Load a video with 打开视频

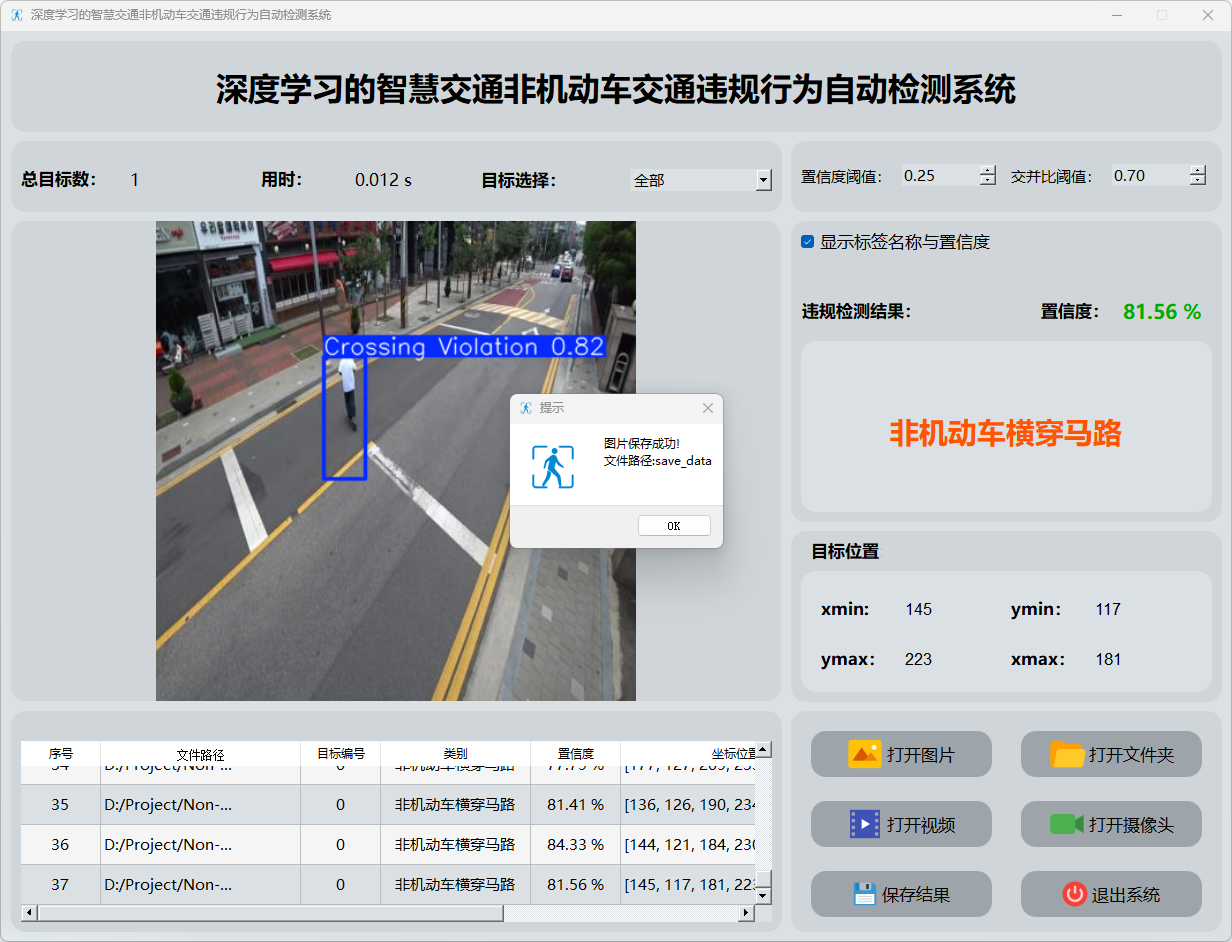[901, 824]
